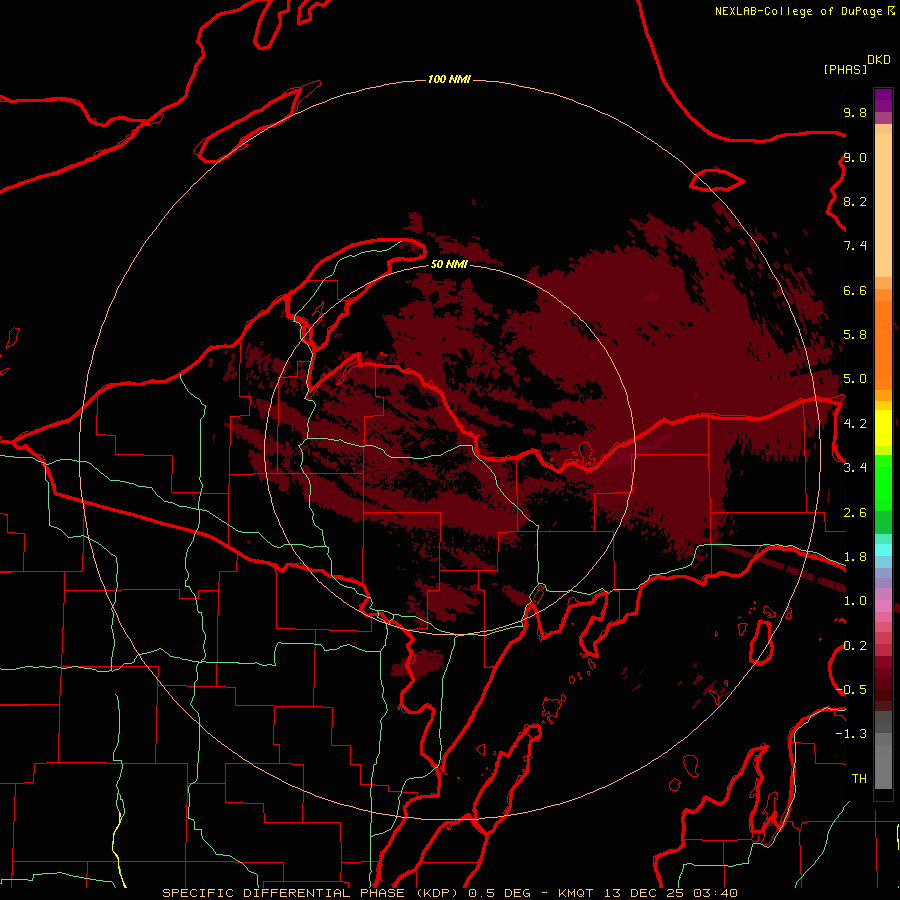This screenshot has height=900, width=900.
Task: Click the 100 NMI range ring label
Action: coord(449,79)
